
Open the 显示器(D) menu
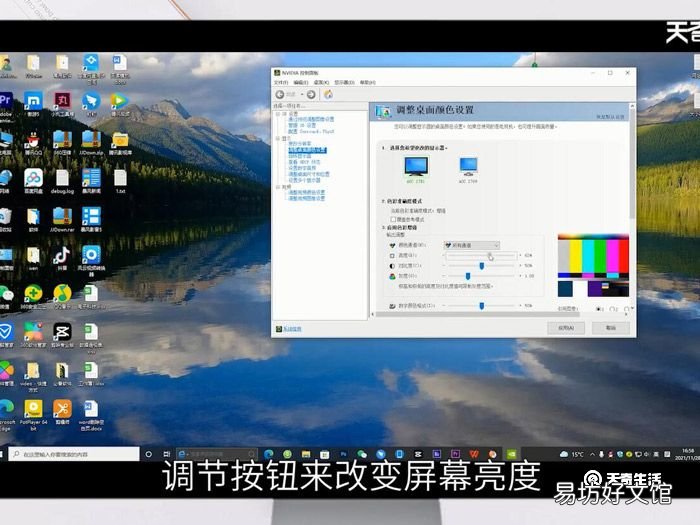pyautogui.click(x=344, y=83)
